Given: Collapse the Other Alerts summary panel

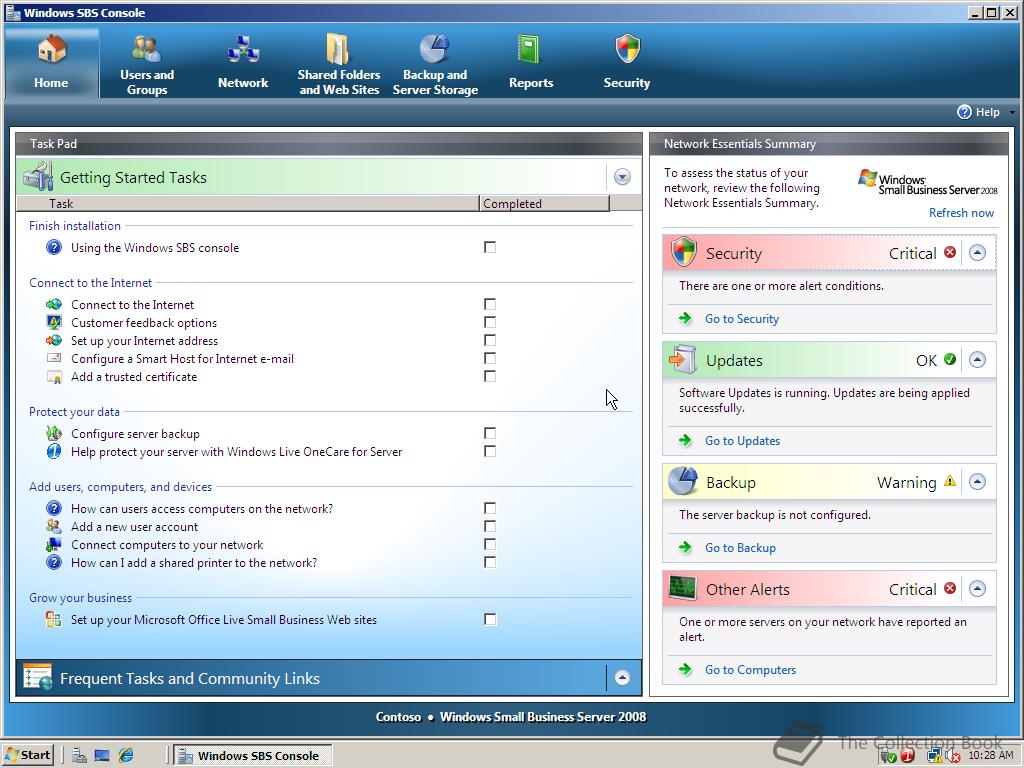Looking at the screenshot, I should [977, 589].
